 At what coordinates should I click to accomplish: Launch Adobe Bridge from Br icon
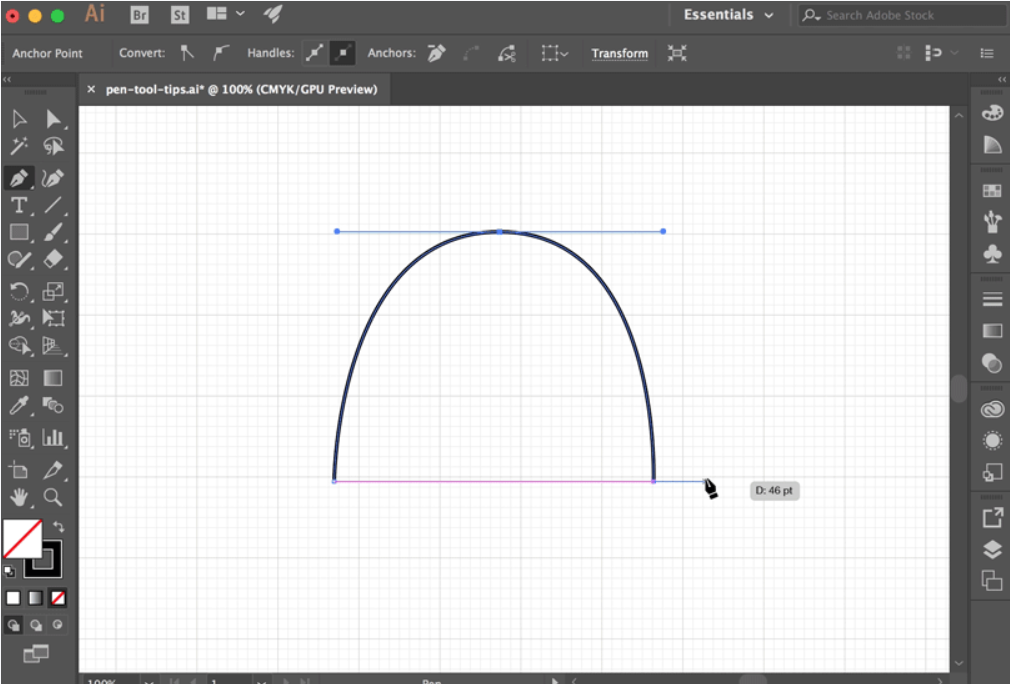tap(139, 15)
